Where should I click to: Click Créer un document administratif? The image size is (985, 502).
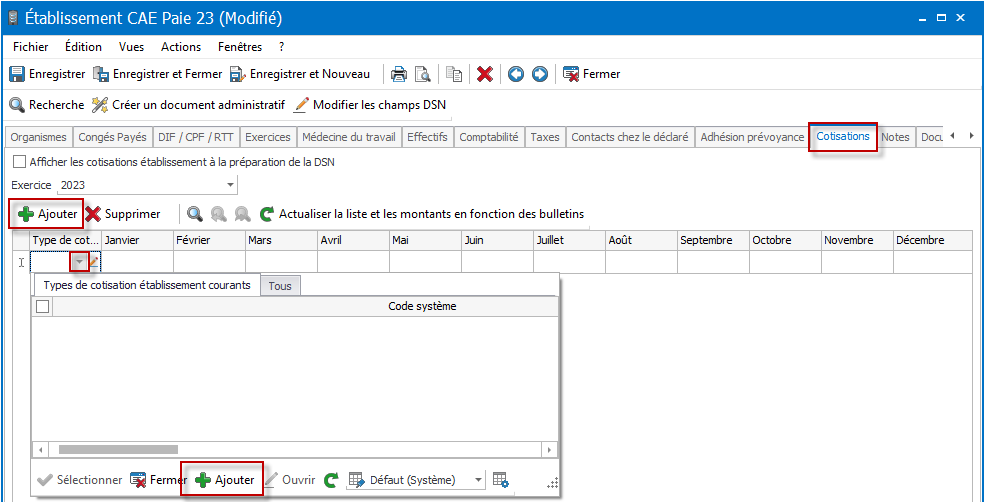(x=188, y=105)
